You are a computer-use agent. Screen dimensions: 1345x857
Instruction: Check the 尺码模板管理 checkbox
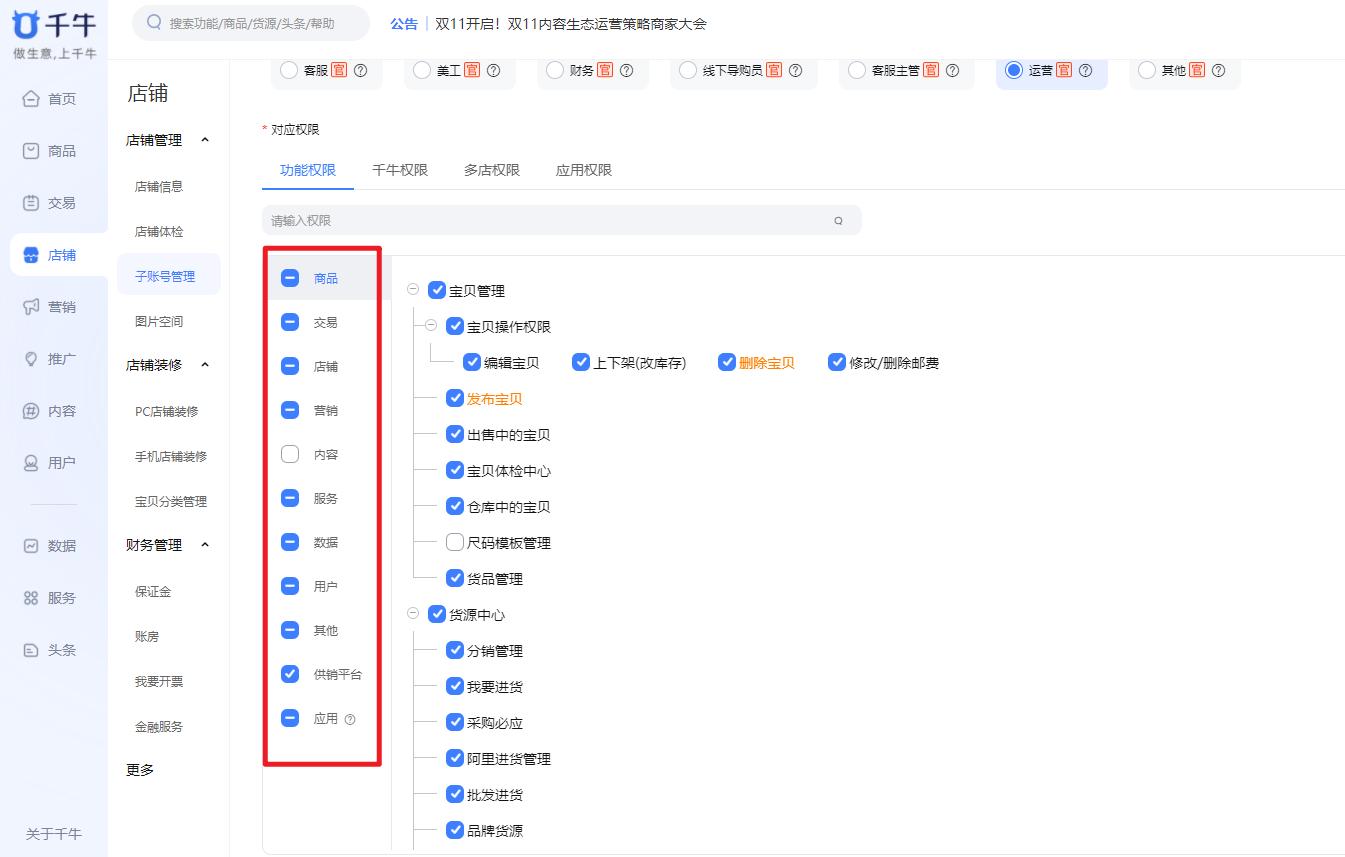click(x=455, y=542)
